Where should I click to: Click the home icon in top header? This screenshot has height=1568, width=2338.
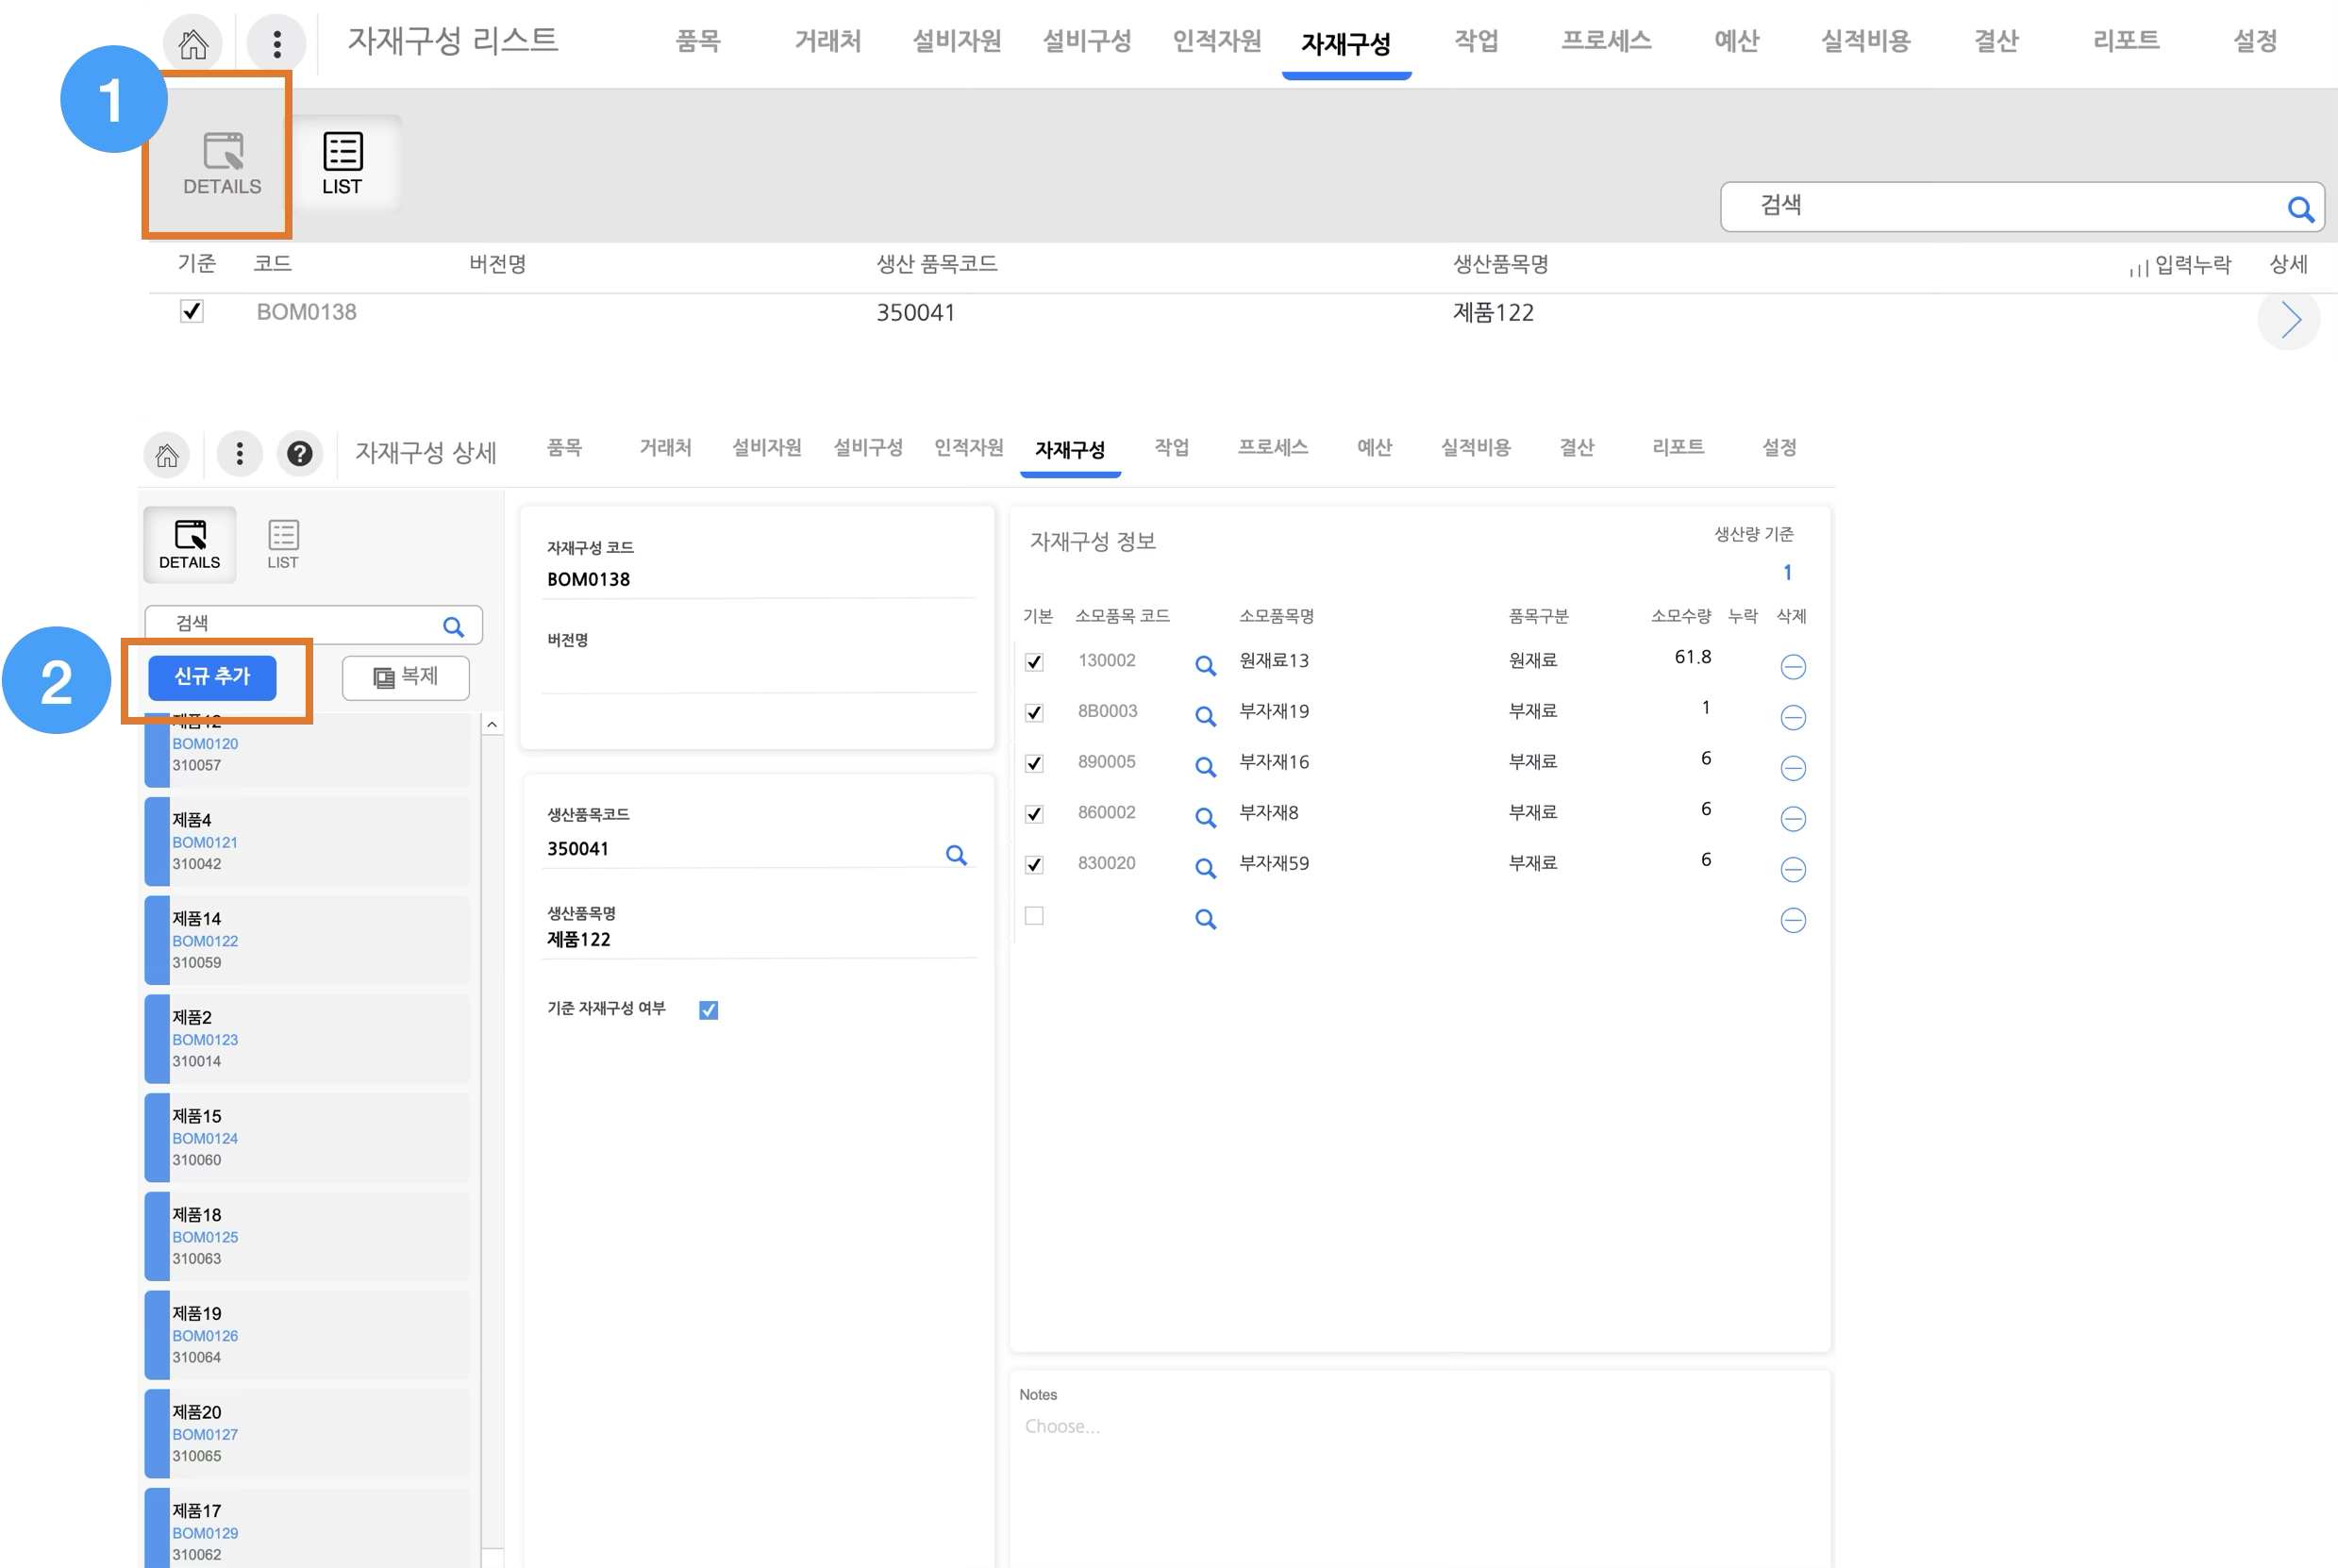193,43
